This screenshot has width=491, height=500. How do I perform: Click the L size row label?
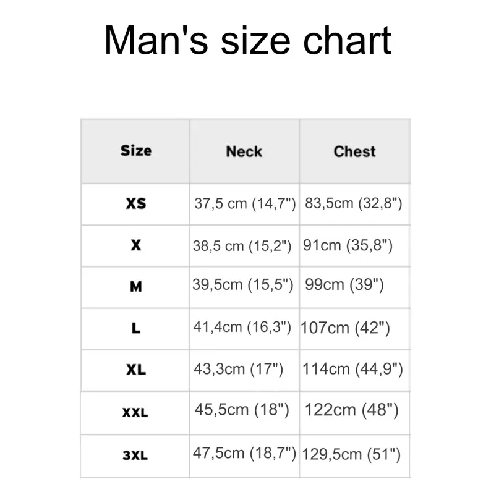pos(136,328)
